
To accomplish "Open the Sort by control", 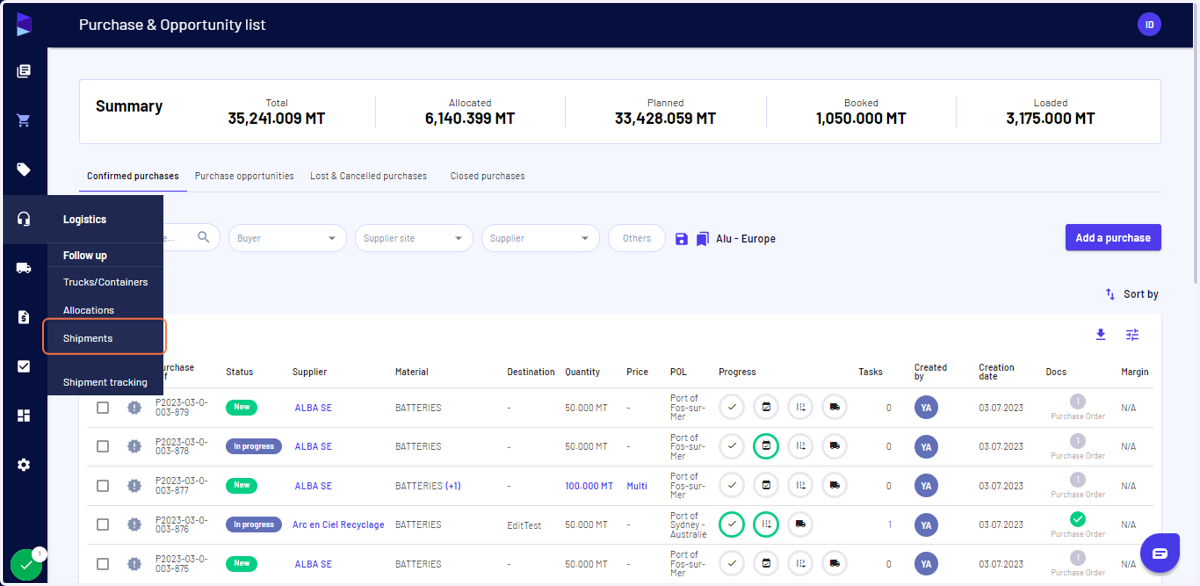I will tap(1132, 294).
